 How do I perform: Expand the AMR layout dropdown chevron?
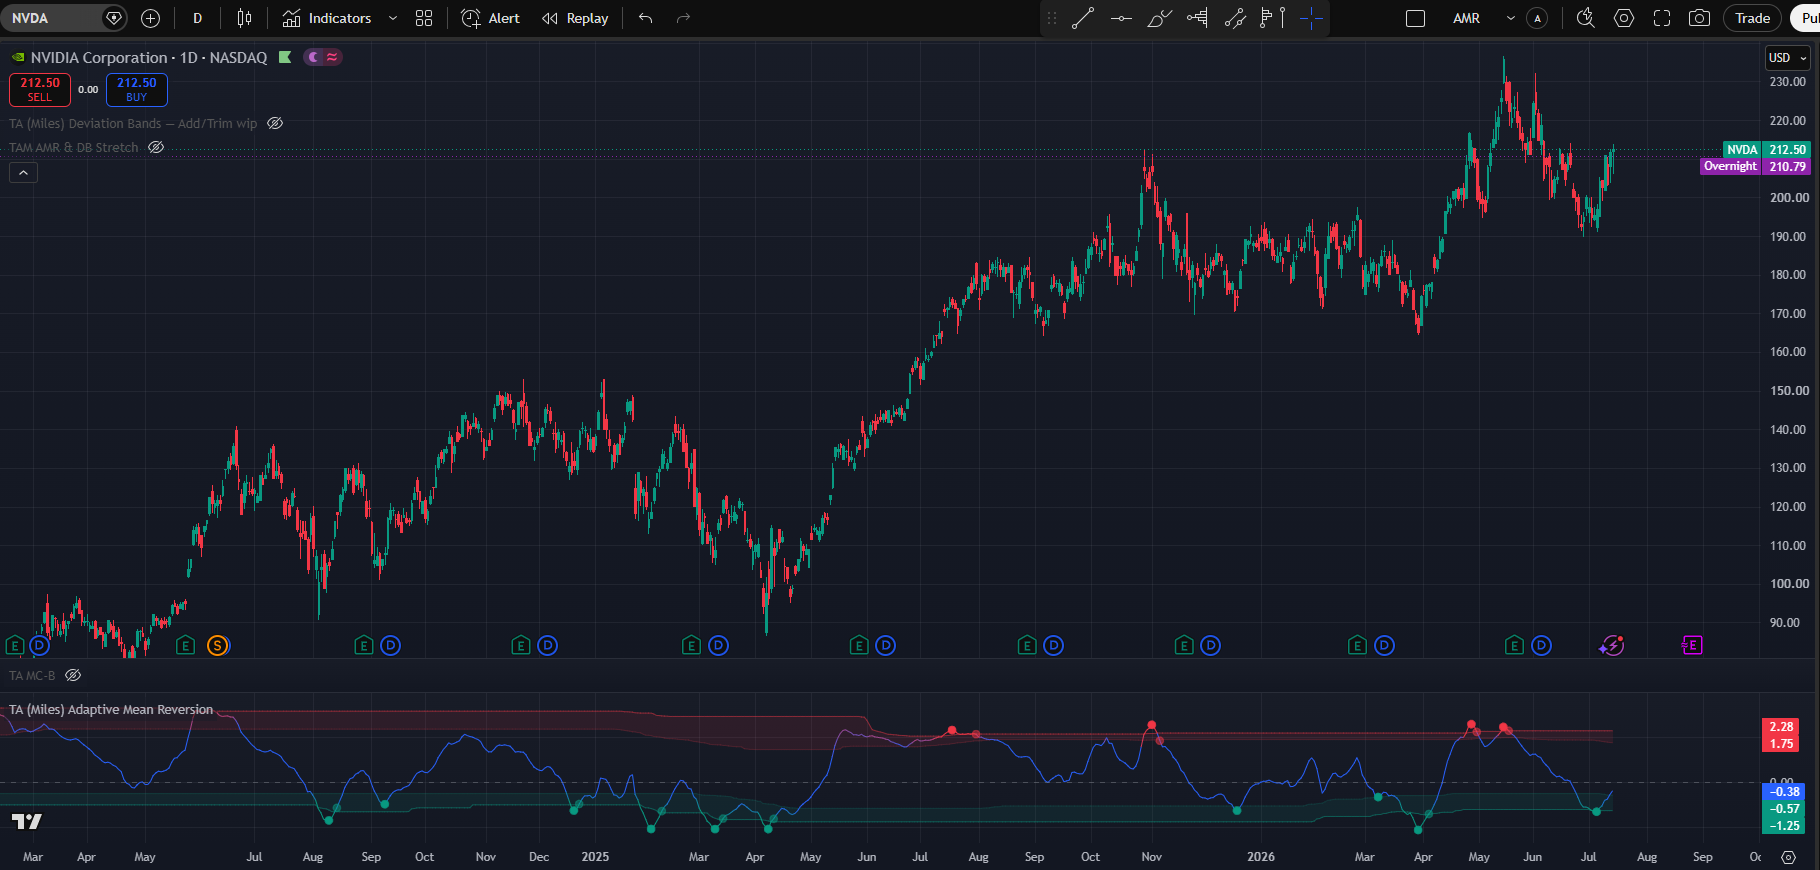[1510, 18]
